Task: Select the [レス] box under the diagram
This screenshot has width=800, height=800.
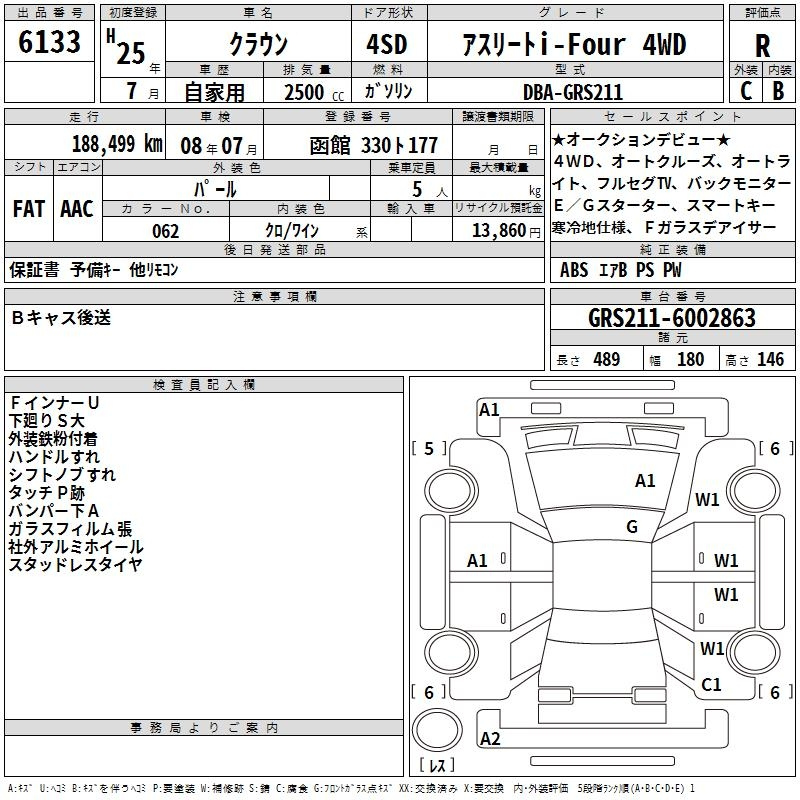Action: click(437, 766)
